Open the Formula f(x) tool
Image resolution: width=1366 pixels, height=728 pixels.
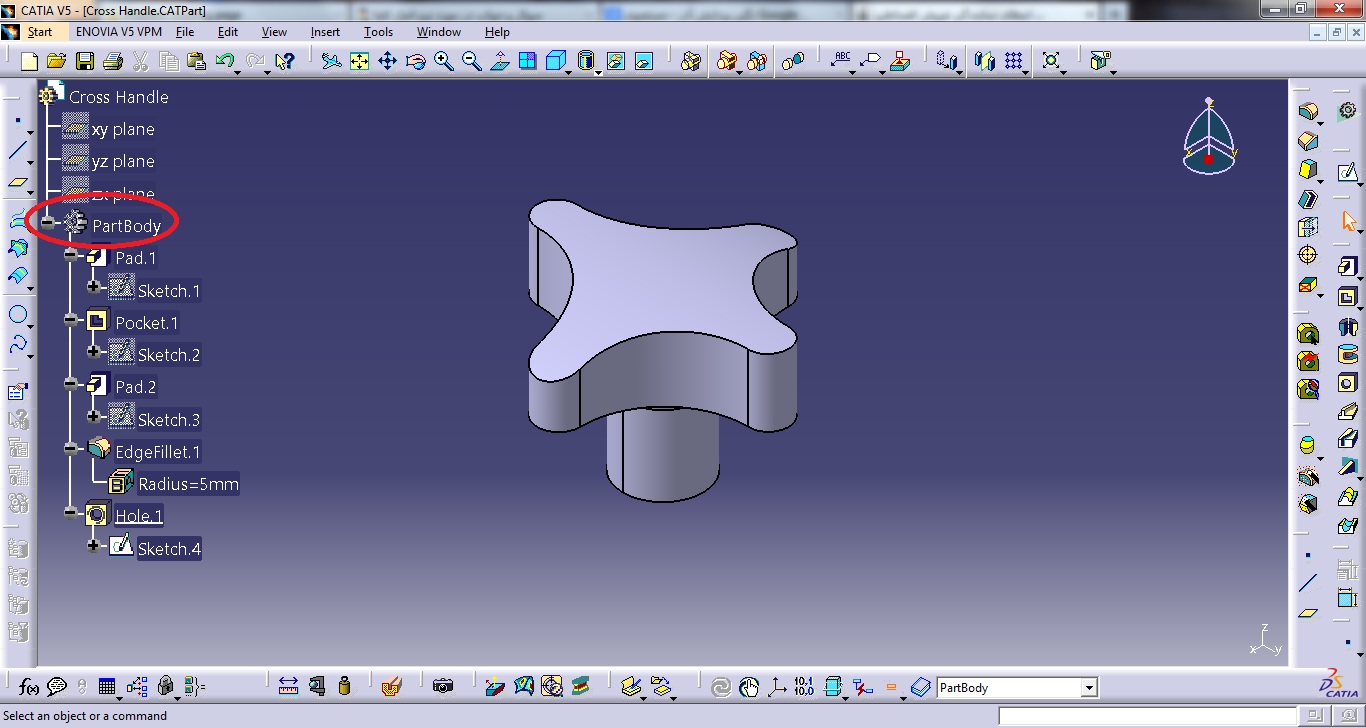29,687
